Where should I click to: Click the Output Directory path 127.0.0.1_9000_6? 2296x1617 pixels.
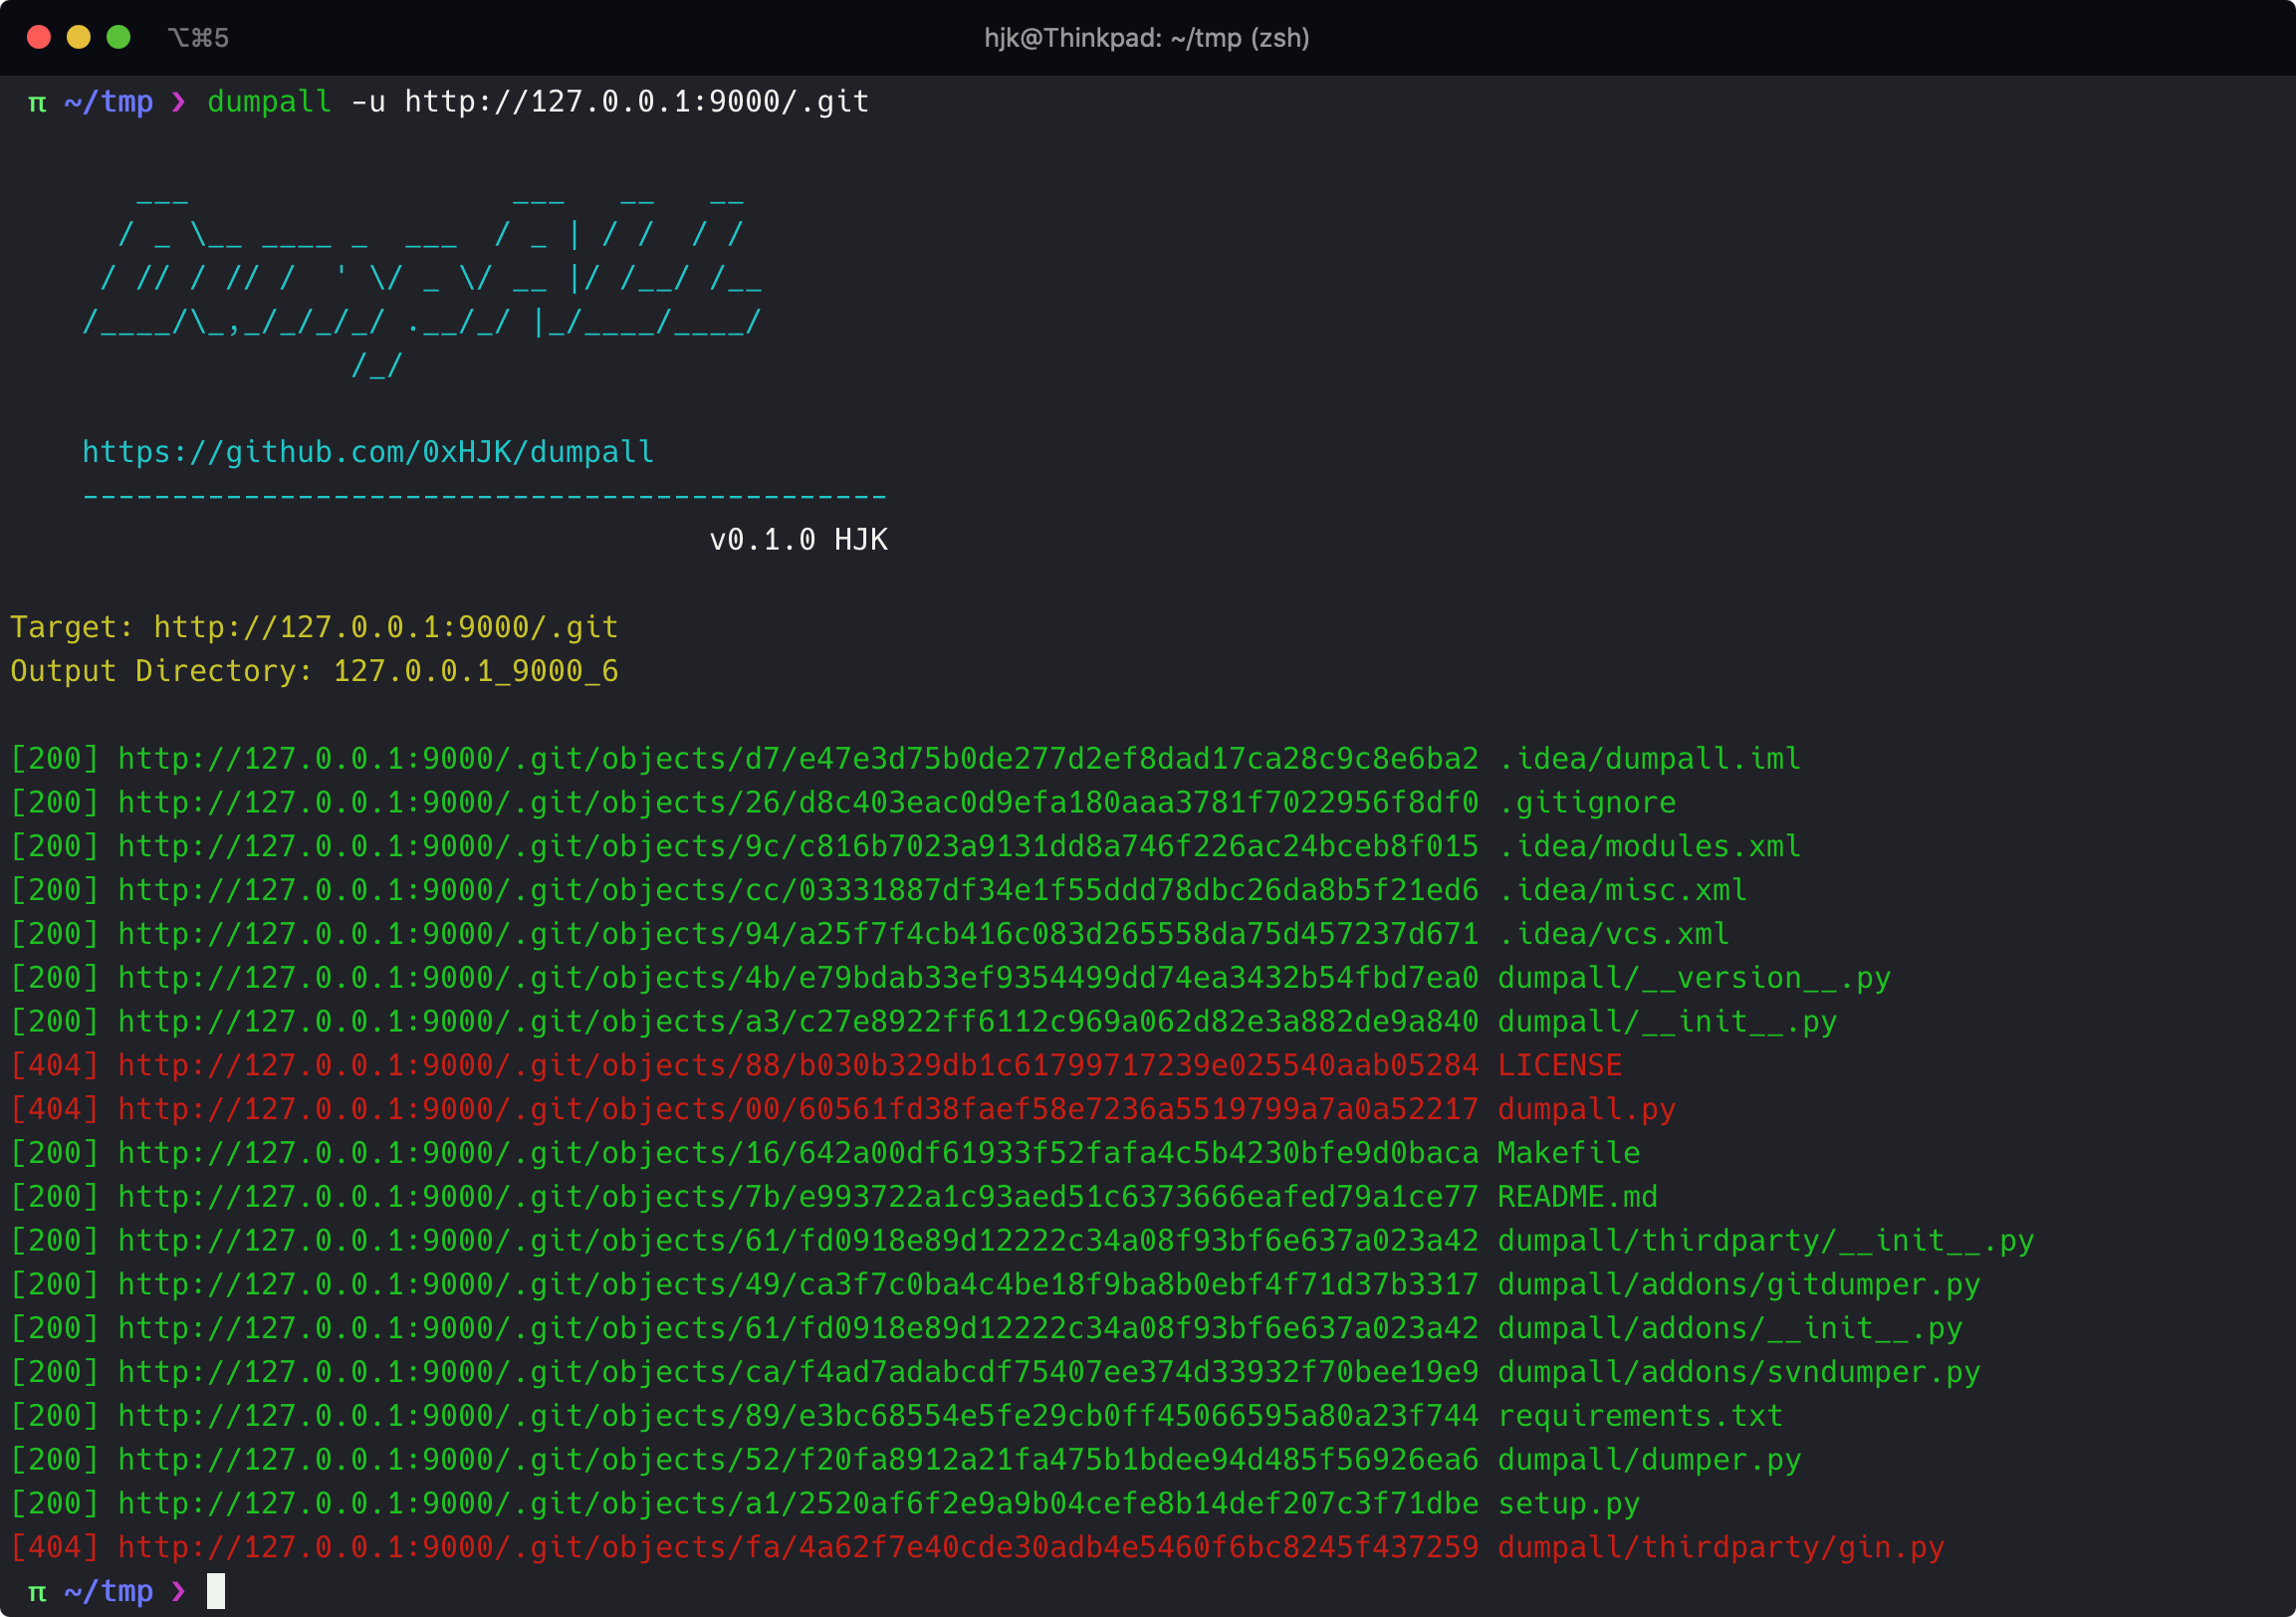pos(477,671)
